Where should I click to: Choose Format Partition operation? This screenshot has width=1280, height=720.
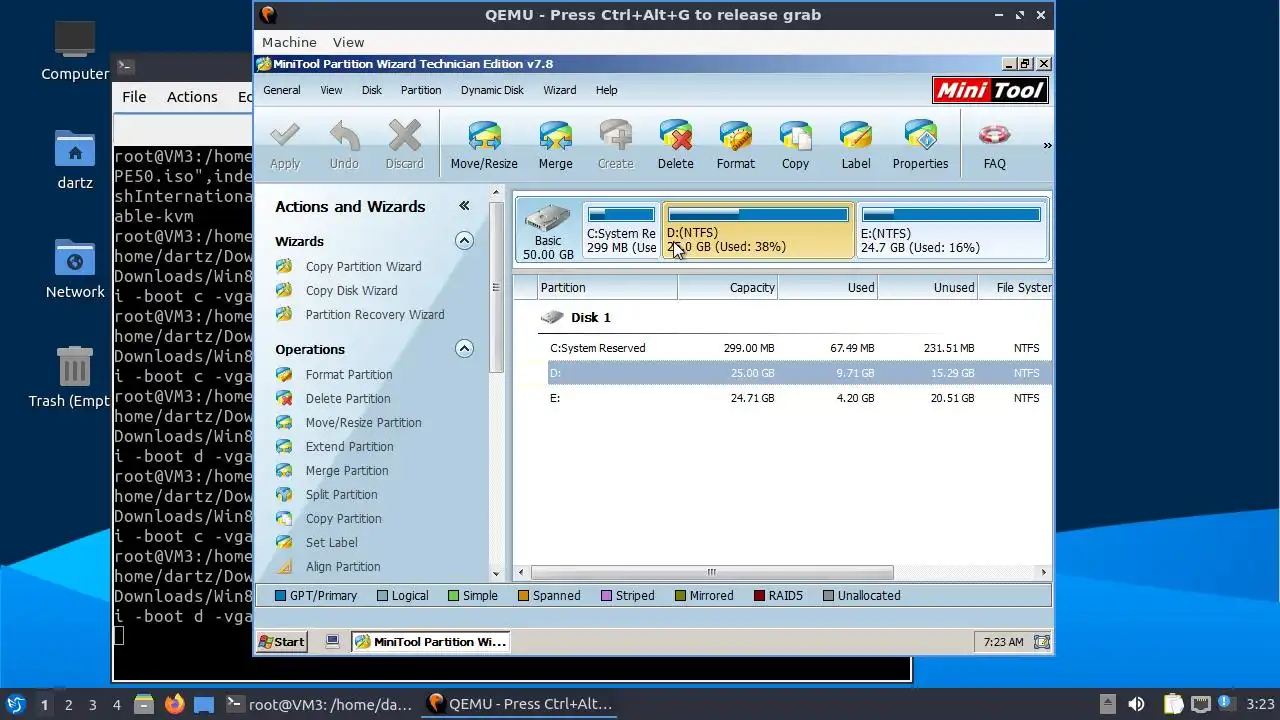click(x=349, y=375)
